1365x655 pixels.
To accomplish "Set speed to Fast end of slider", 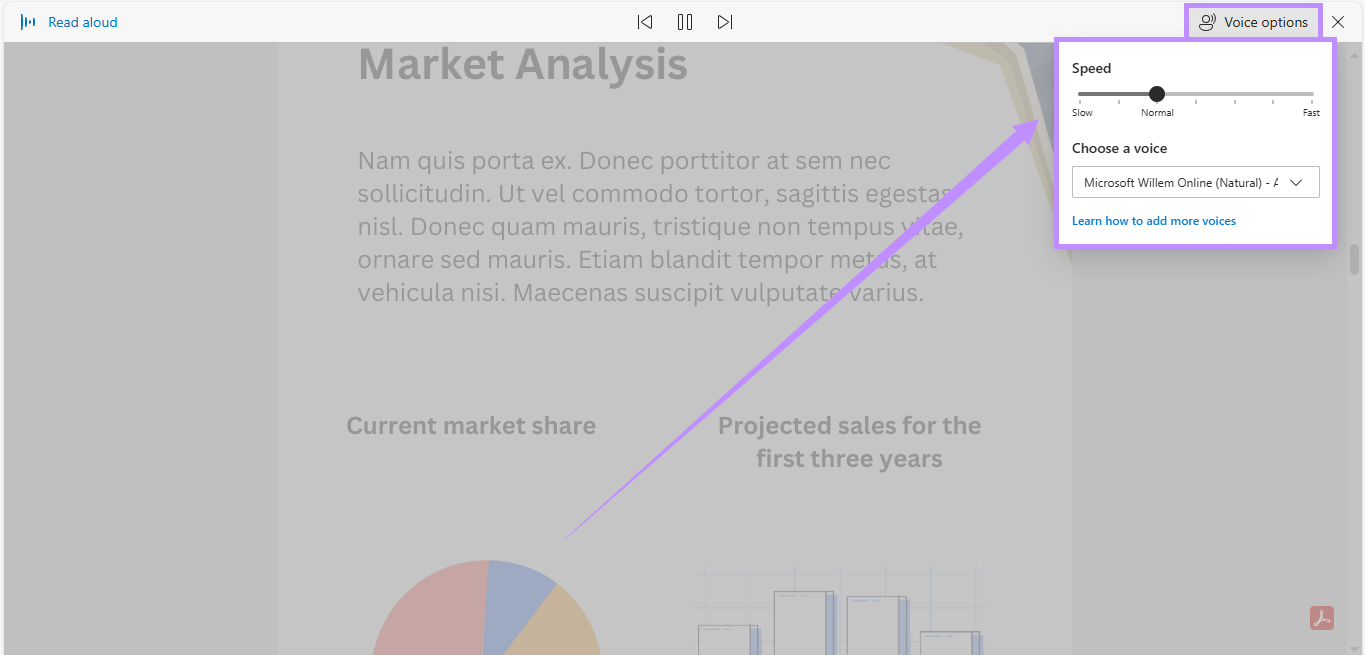I will pos(1312,94).
